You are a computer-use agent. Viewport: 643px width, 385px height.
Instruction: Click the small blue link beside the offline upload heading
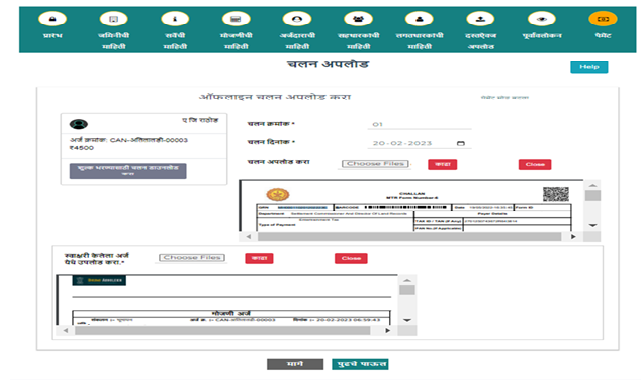[504, 98]
